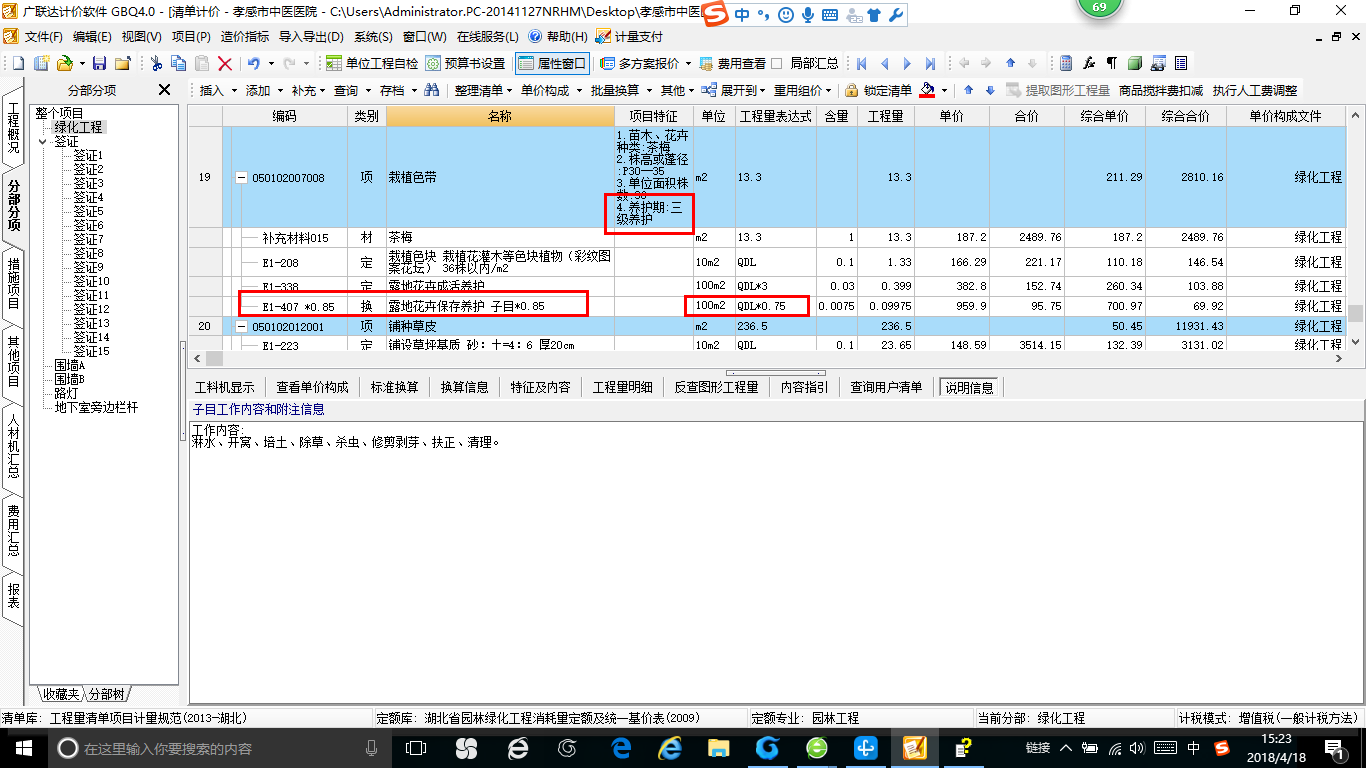Click 执行人工费调整 button

[x=1254, y=90]
